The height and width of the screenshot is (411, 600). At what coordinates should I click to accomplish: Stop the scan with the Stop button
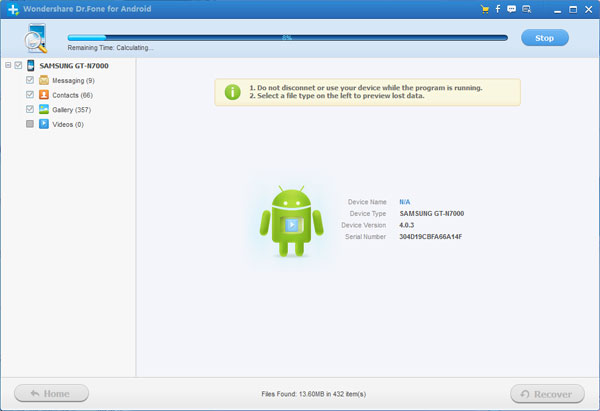click(x=545, y=38)
